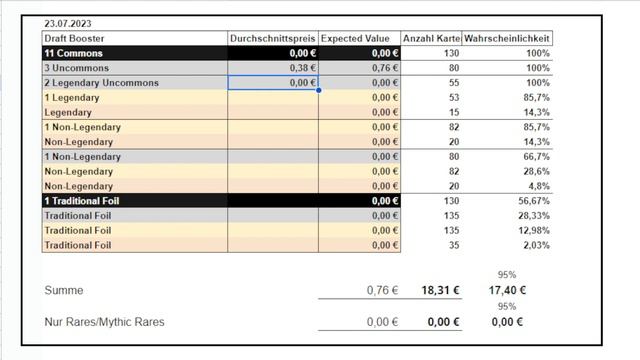Select the probability 2,03%
The width and height of the screenshot is (640, 360).
click(536, 245)
